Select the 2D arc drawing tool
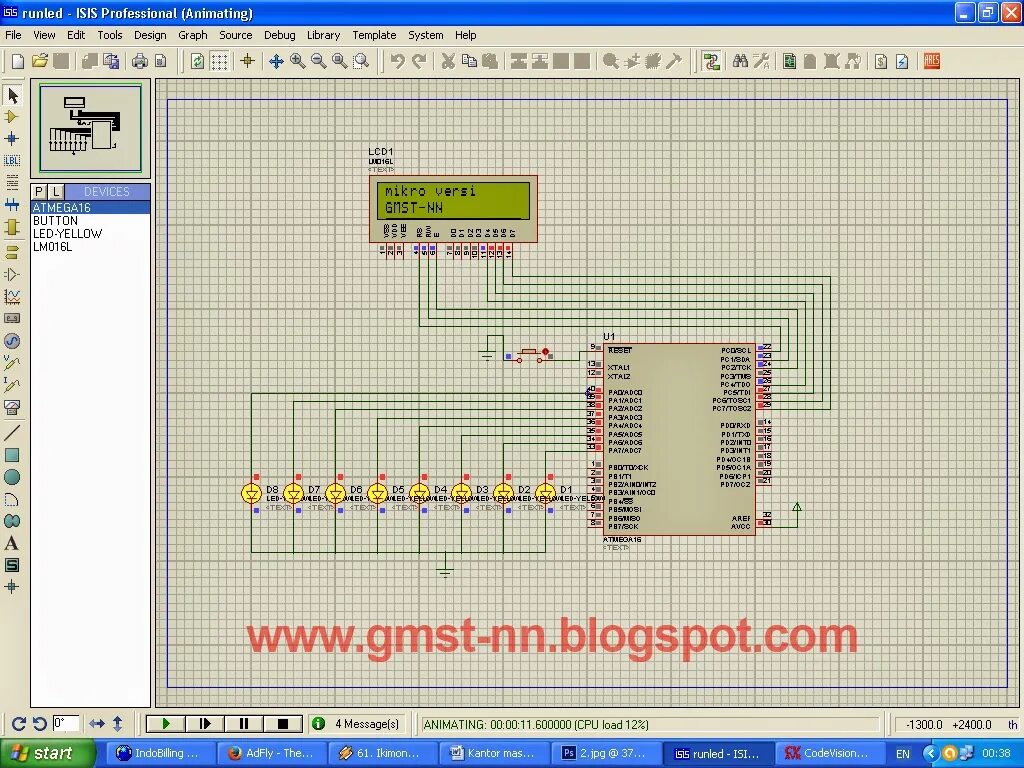Viewport: 1024px width, 768px height. (x=12, y=500)
